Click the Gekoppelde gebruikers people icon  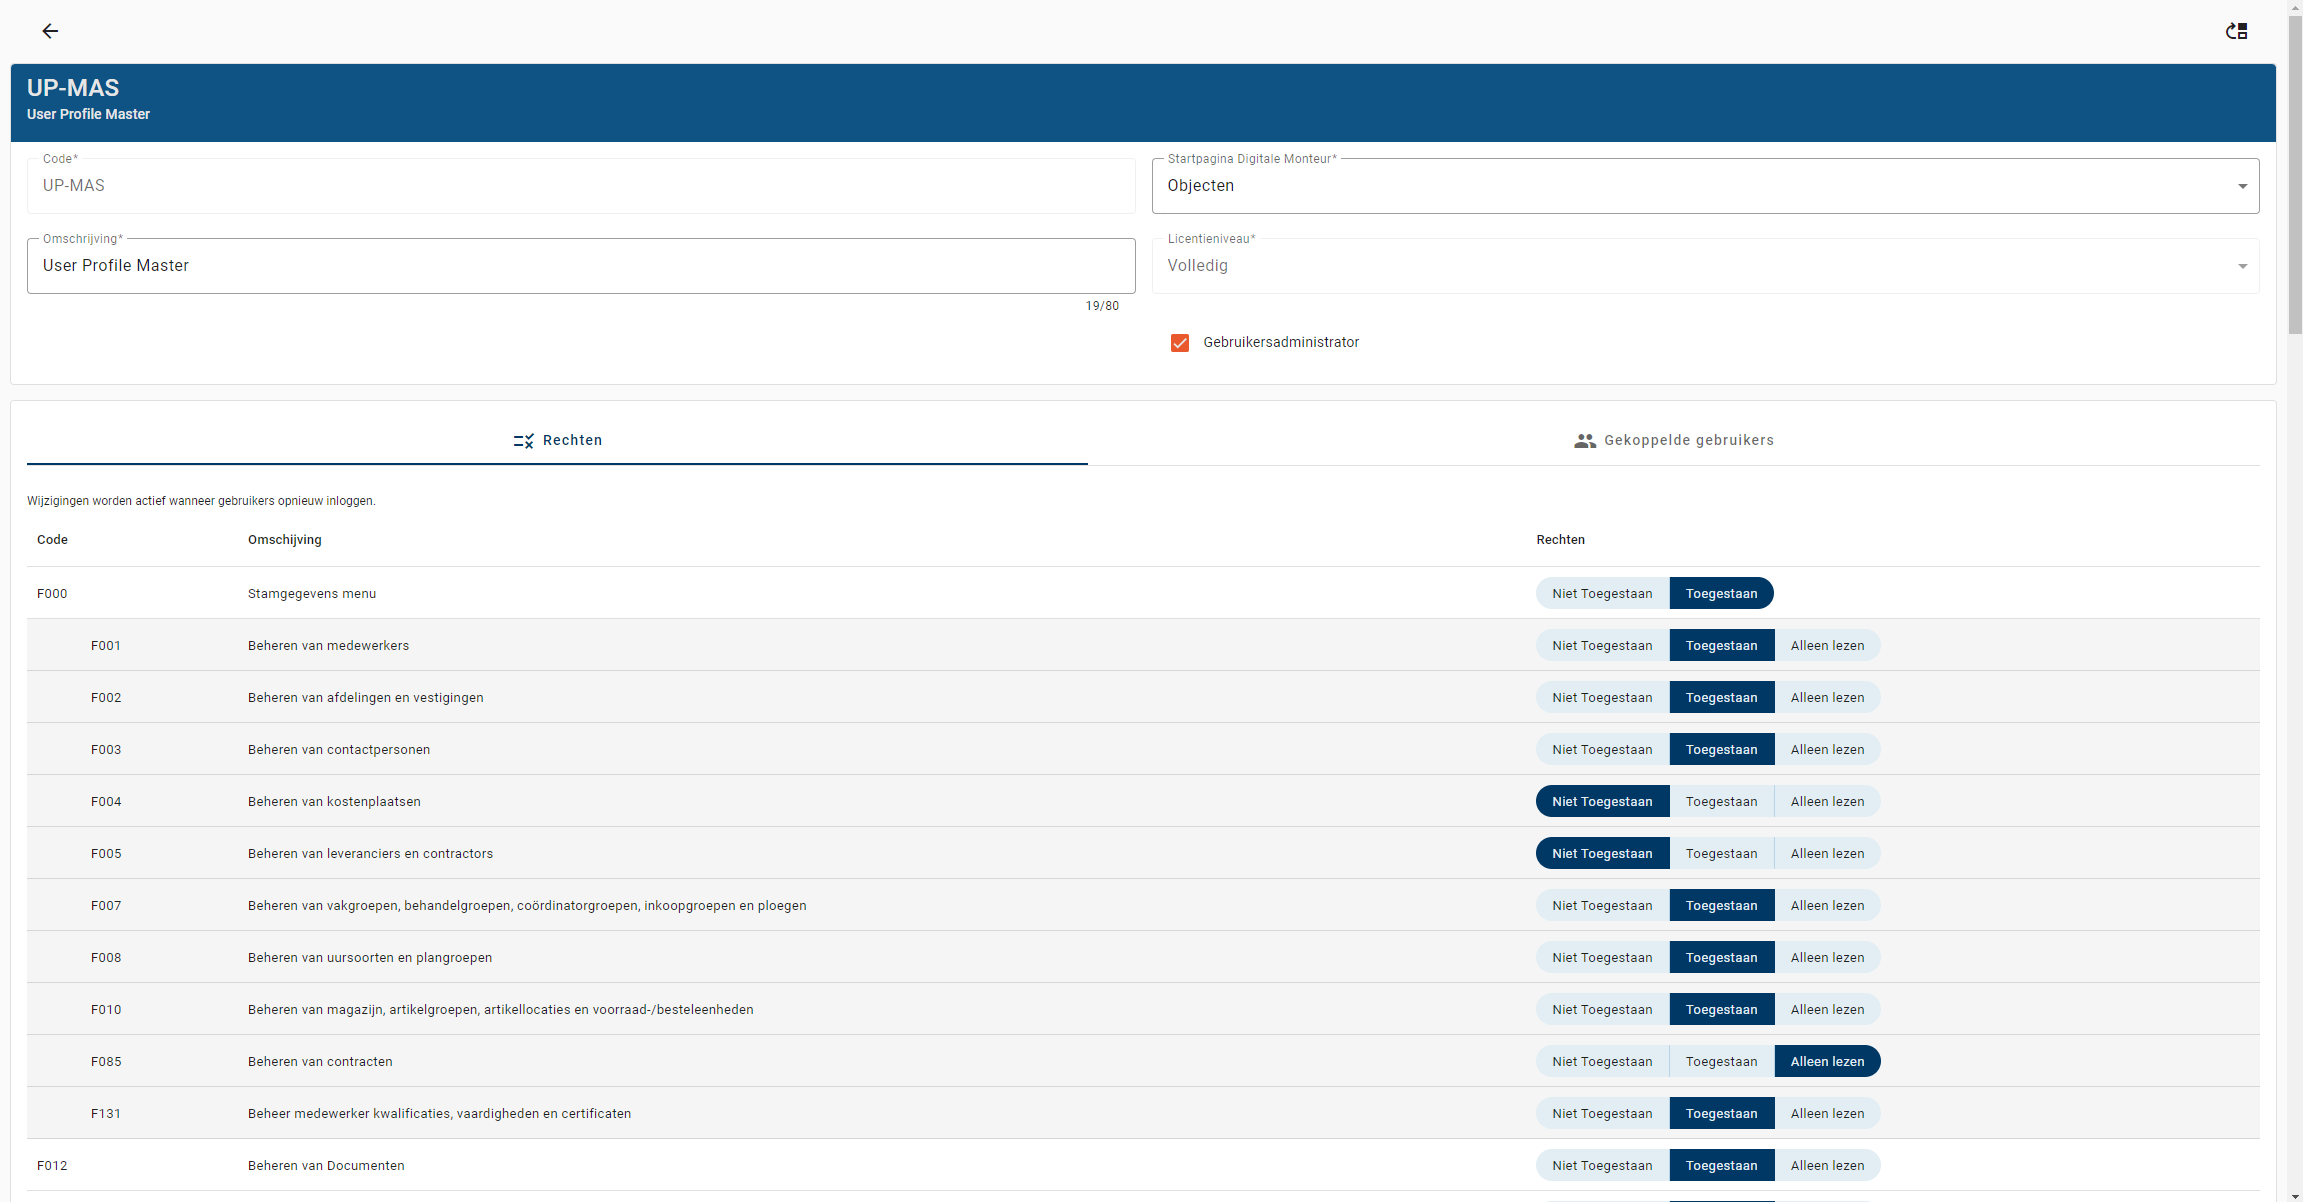pos(1584,441)
